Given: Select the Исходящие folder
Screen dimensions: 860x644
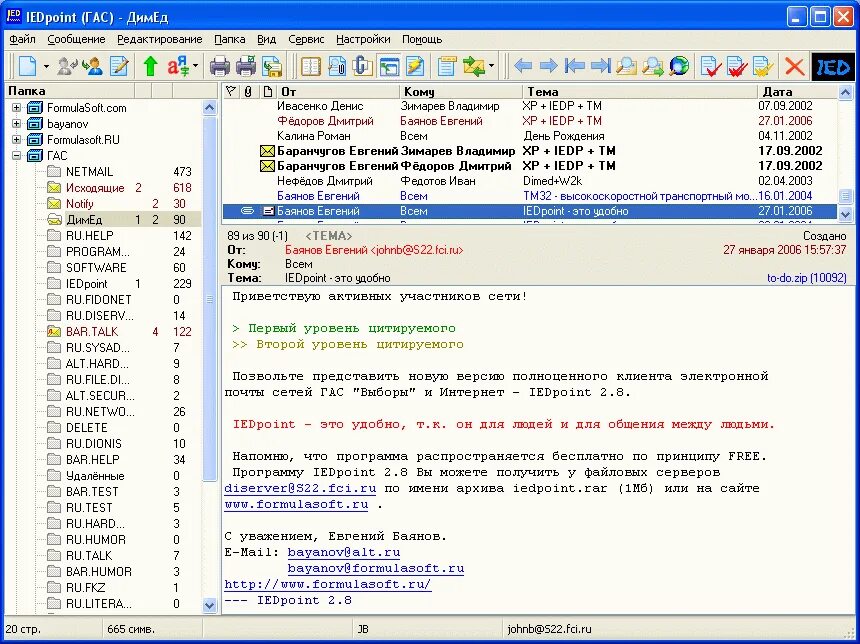Looking at the screenshot, I should point(95,188).
